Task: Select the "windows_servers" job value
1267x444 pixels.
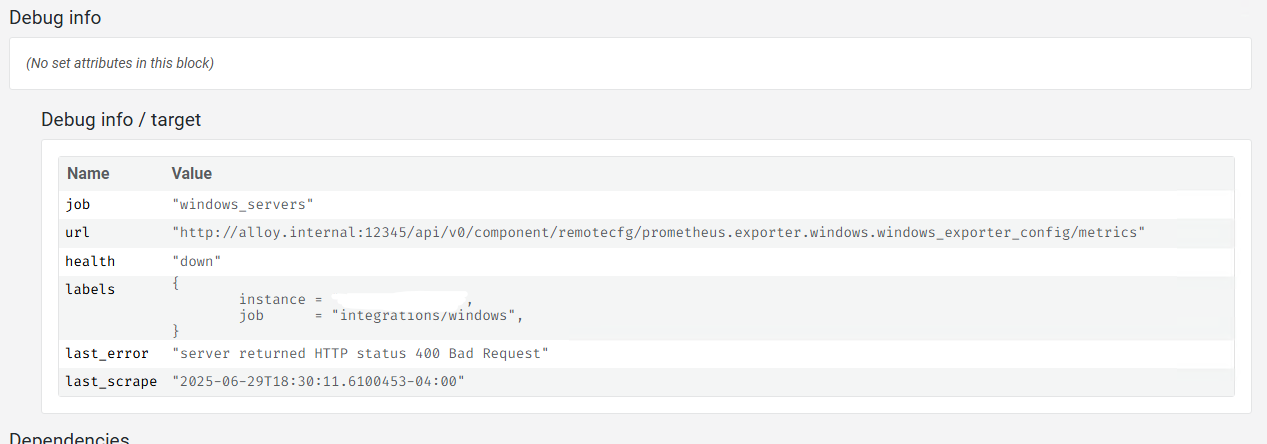Action: click(243, 205)
